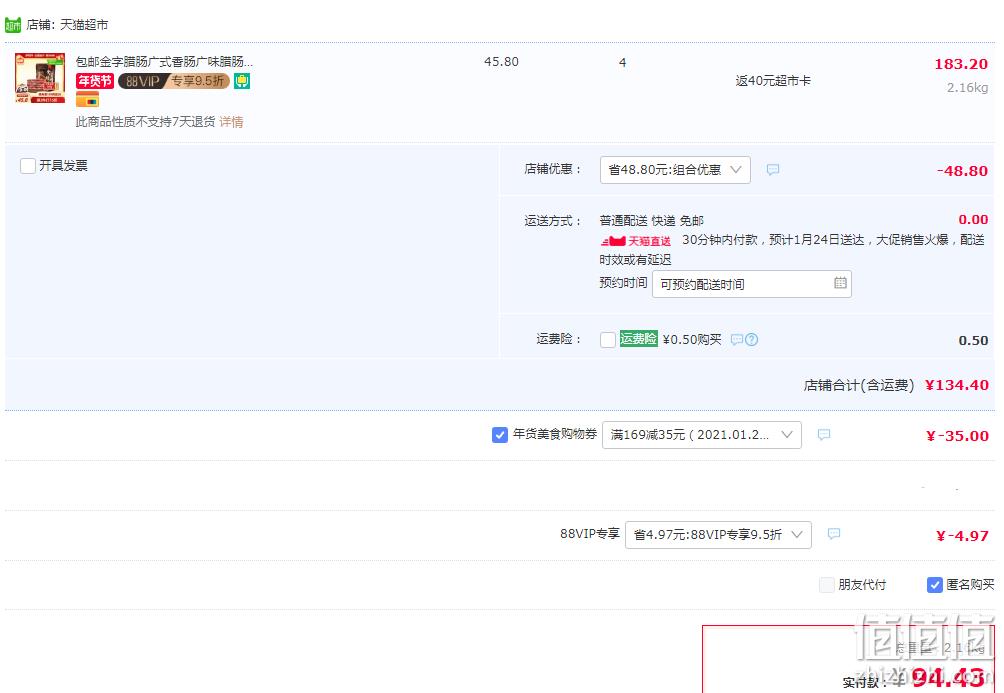Expand the 省4.97元:88VIP专享9.5折 dropdown
This screenshot has height=693, width=1004.
[x=718, y=535]
